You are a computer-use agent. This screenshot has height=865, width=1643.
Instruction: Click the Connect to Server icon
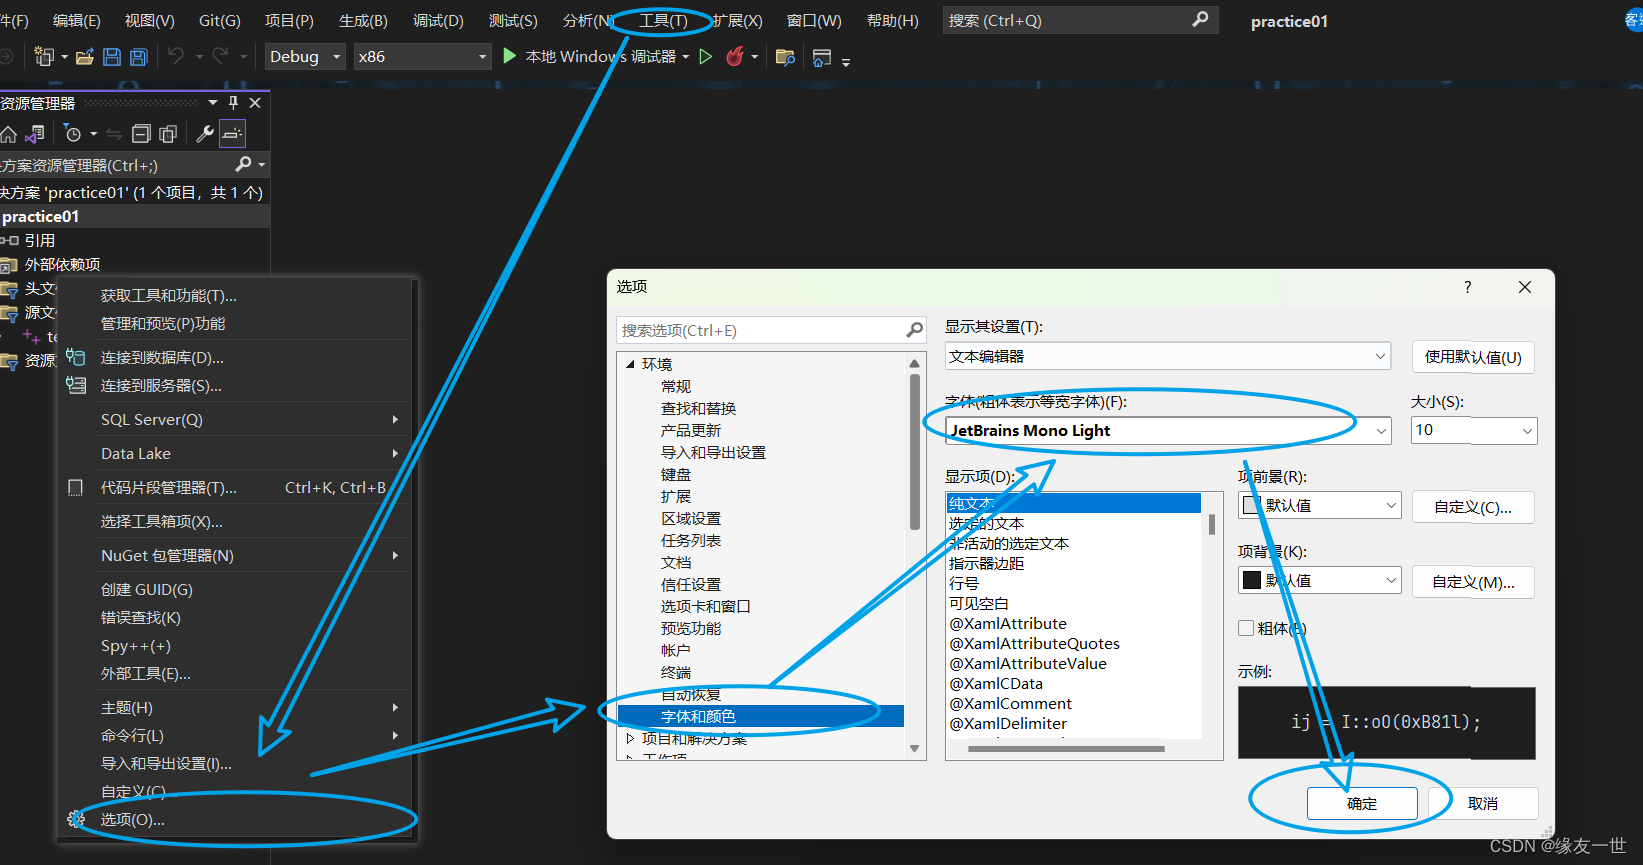click(76, 385)
